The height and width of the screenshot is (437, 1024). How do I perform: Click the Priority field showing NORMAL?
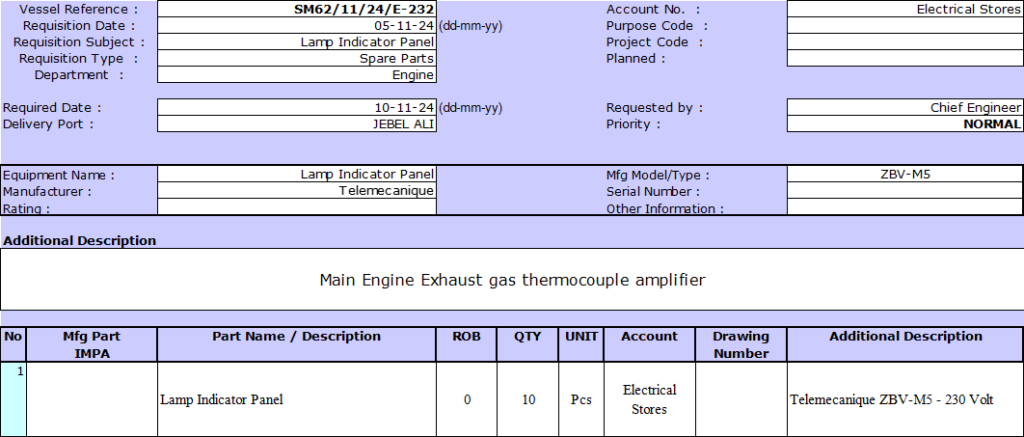pos(905,124)
